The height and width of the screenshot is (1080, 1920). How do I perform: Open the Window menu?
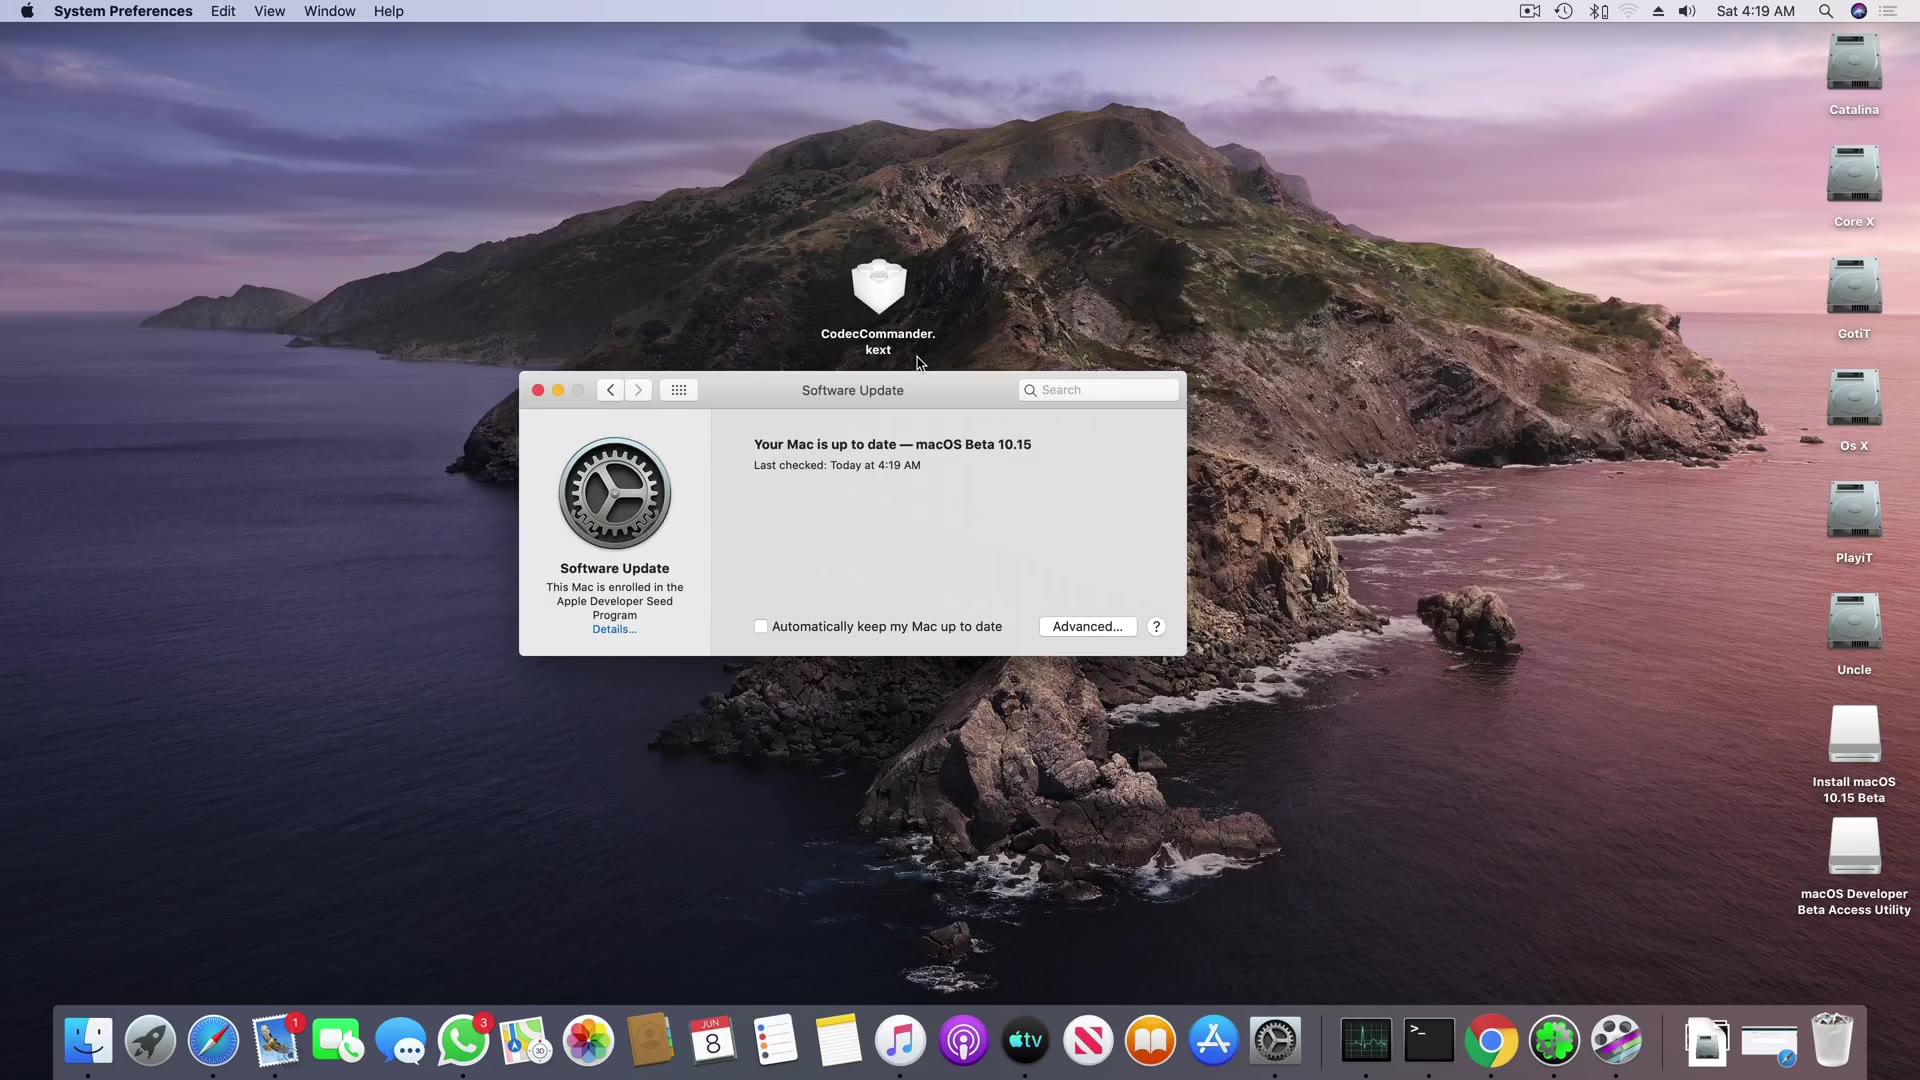[329, 11]
